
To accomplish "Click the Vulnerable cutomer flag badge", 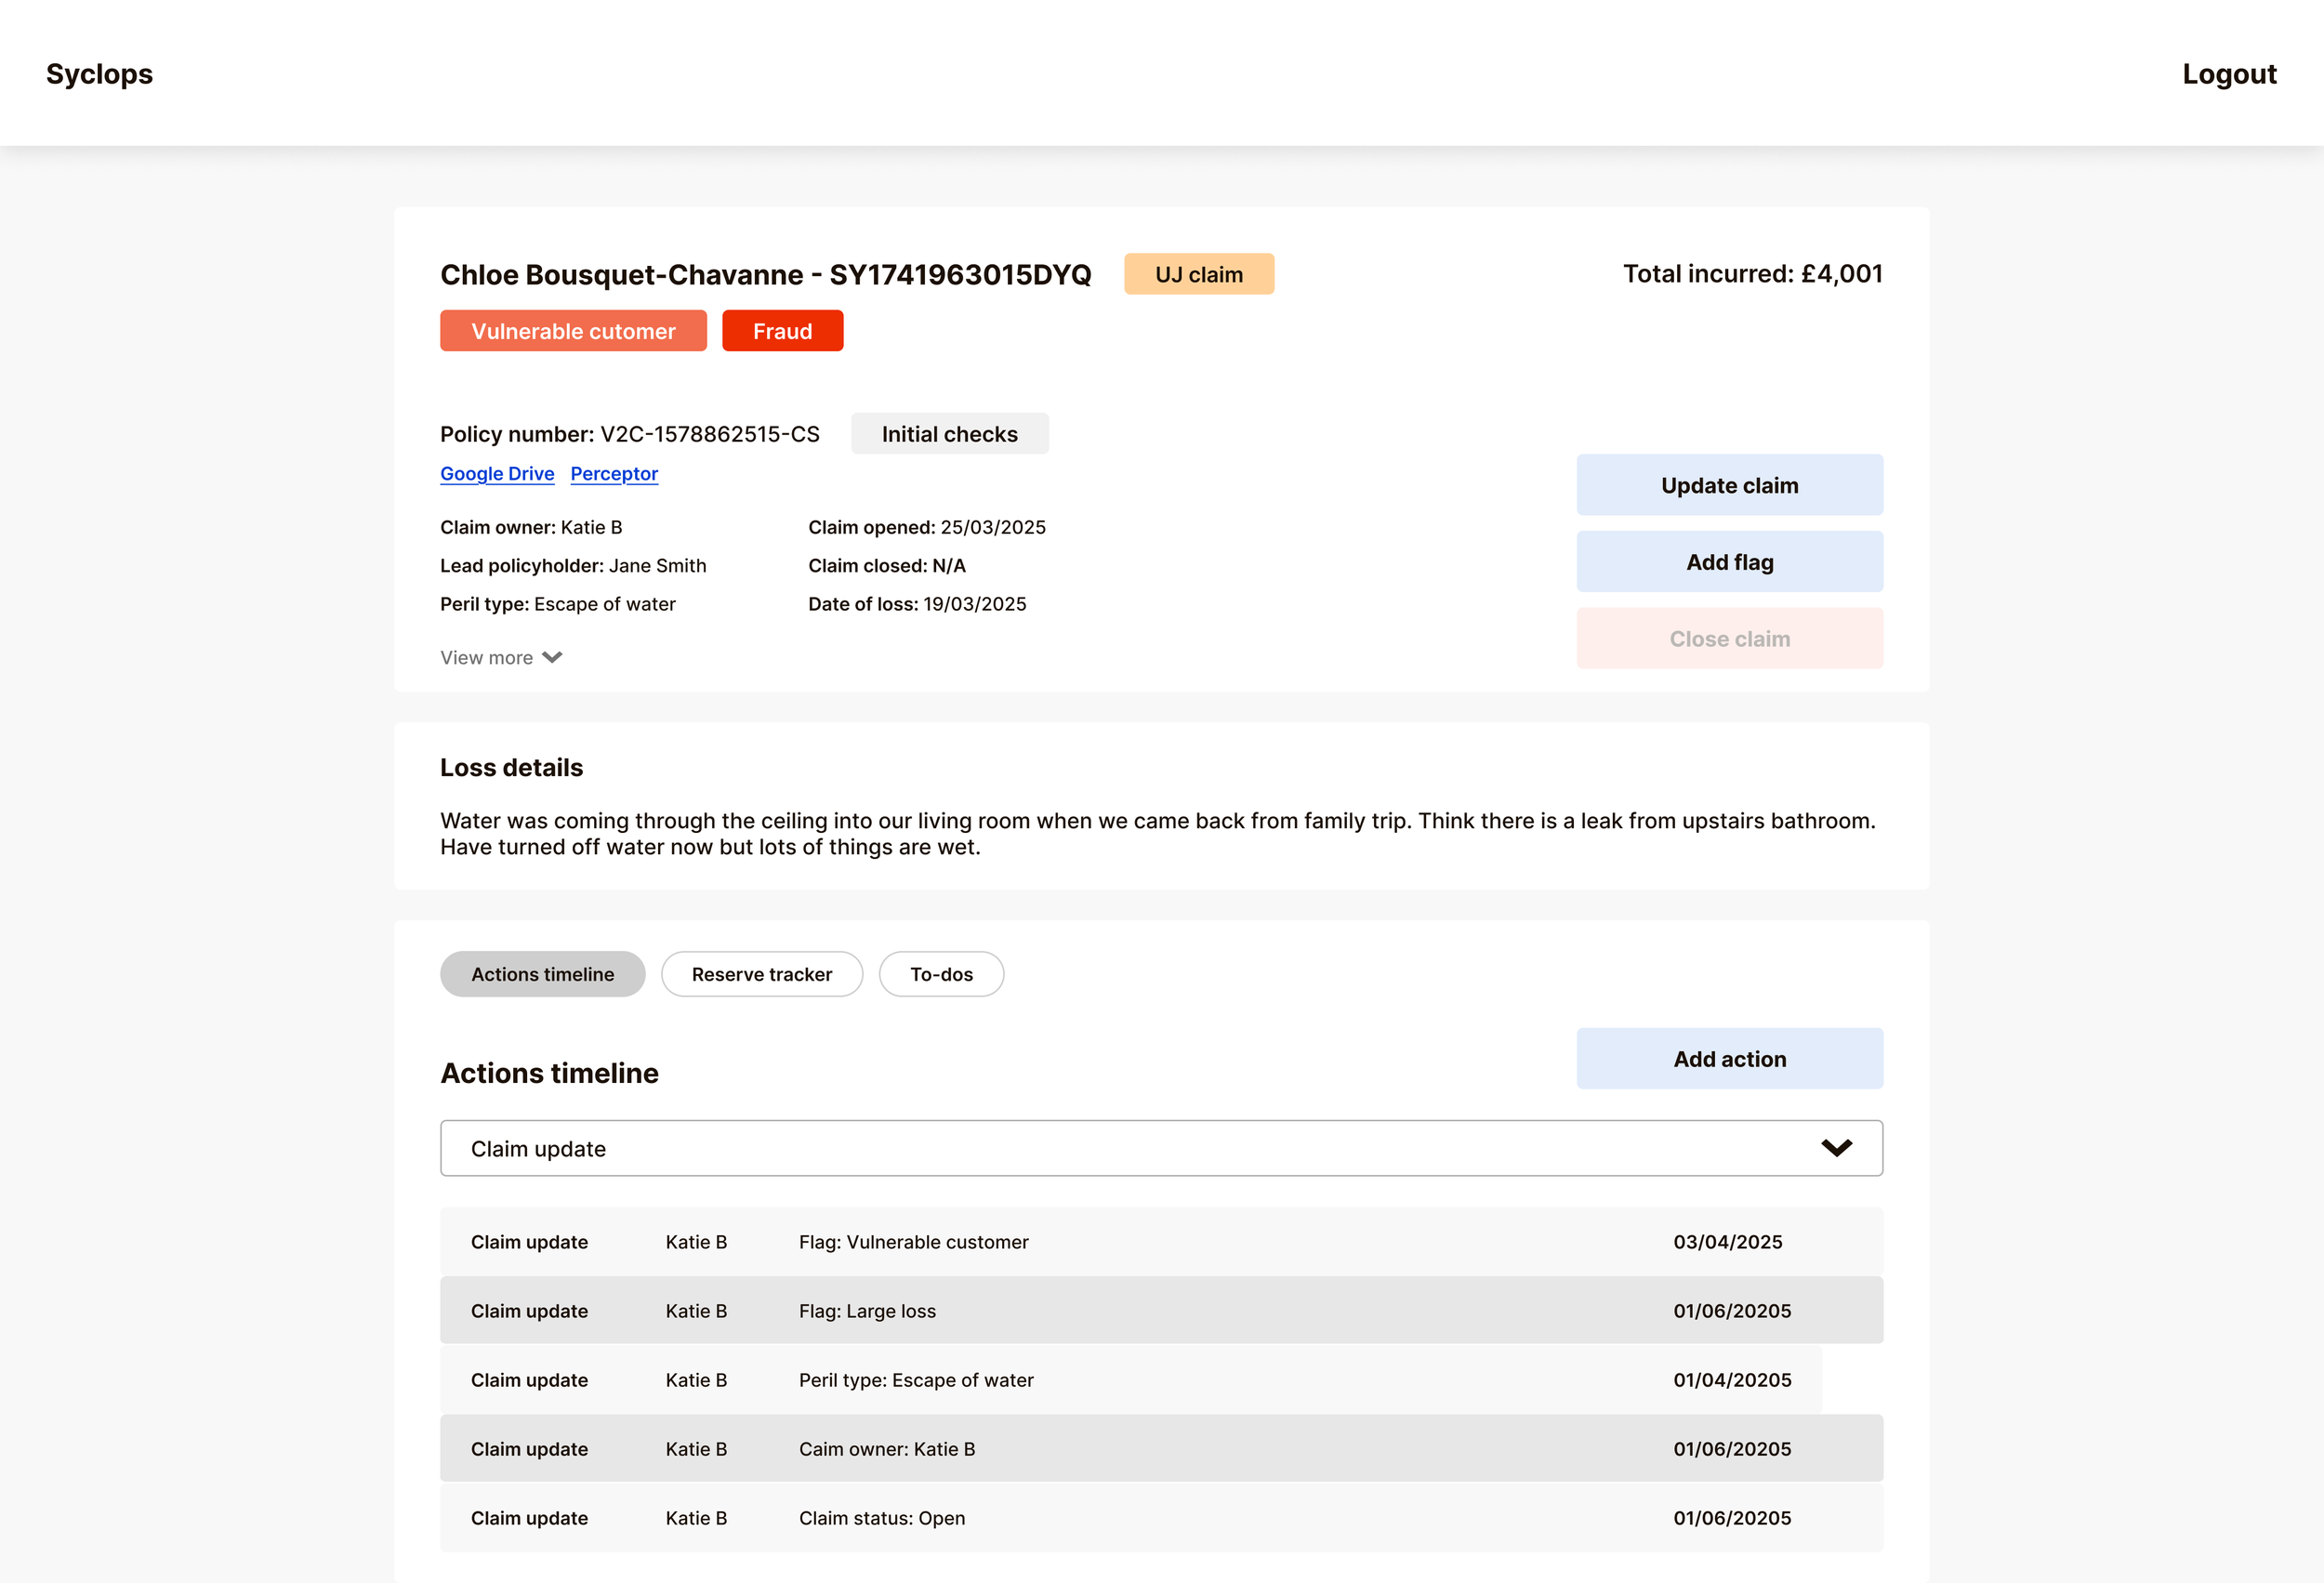I will pyautogui.click(x=573, y=331).
